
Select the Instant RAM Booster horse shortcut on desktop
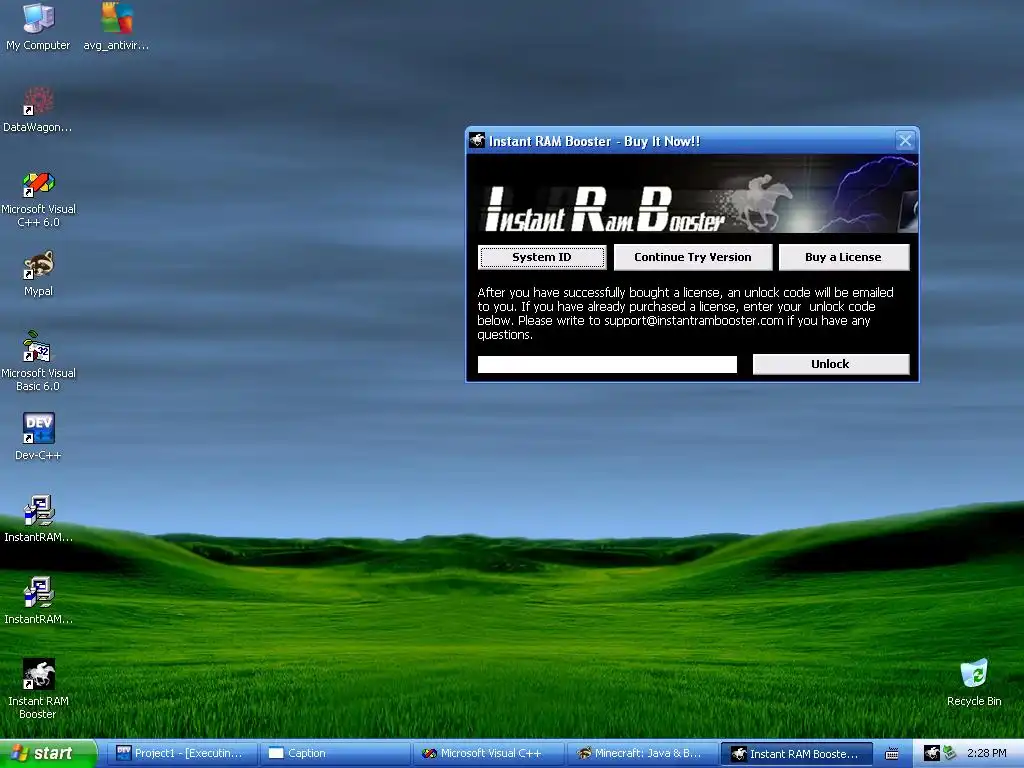[x=38, y=689]
